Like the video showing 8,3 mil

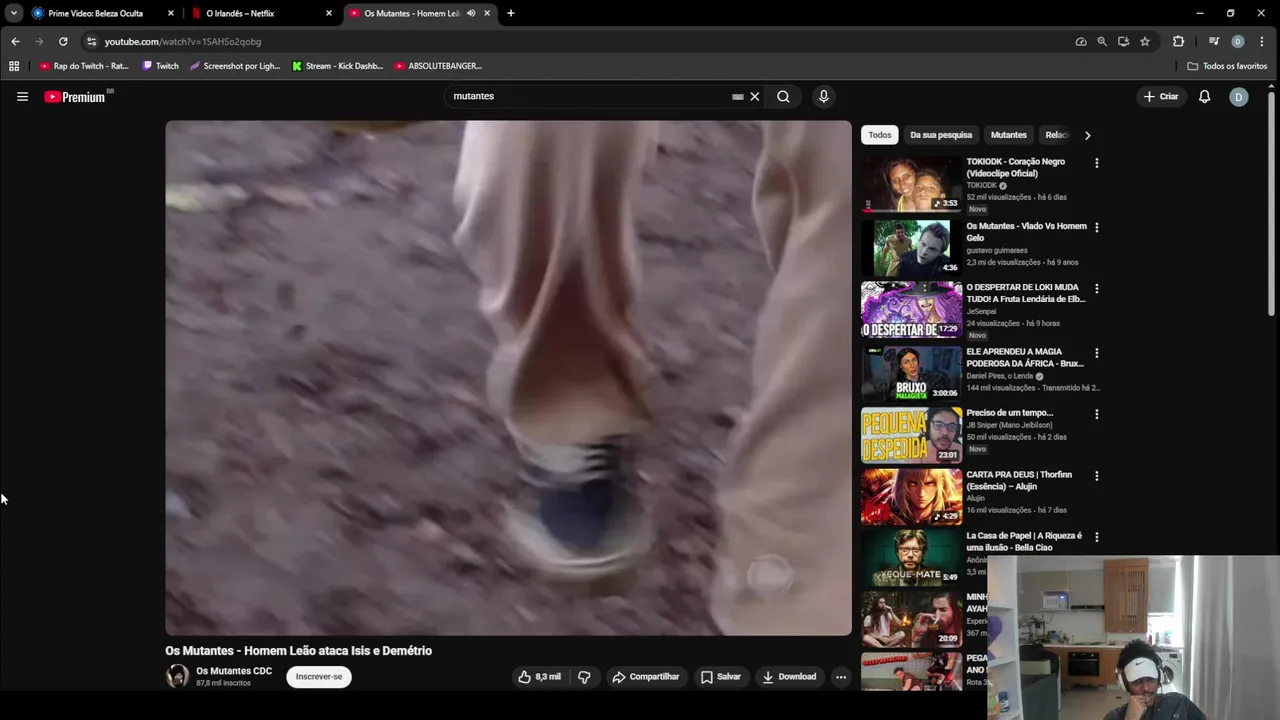(x=539, y=677)
